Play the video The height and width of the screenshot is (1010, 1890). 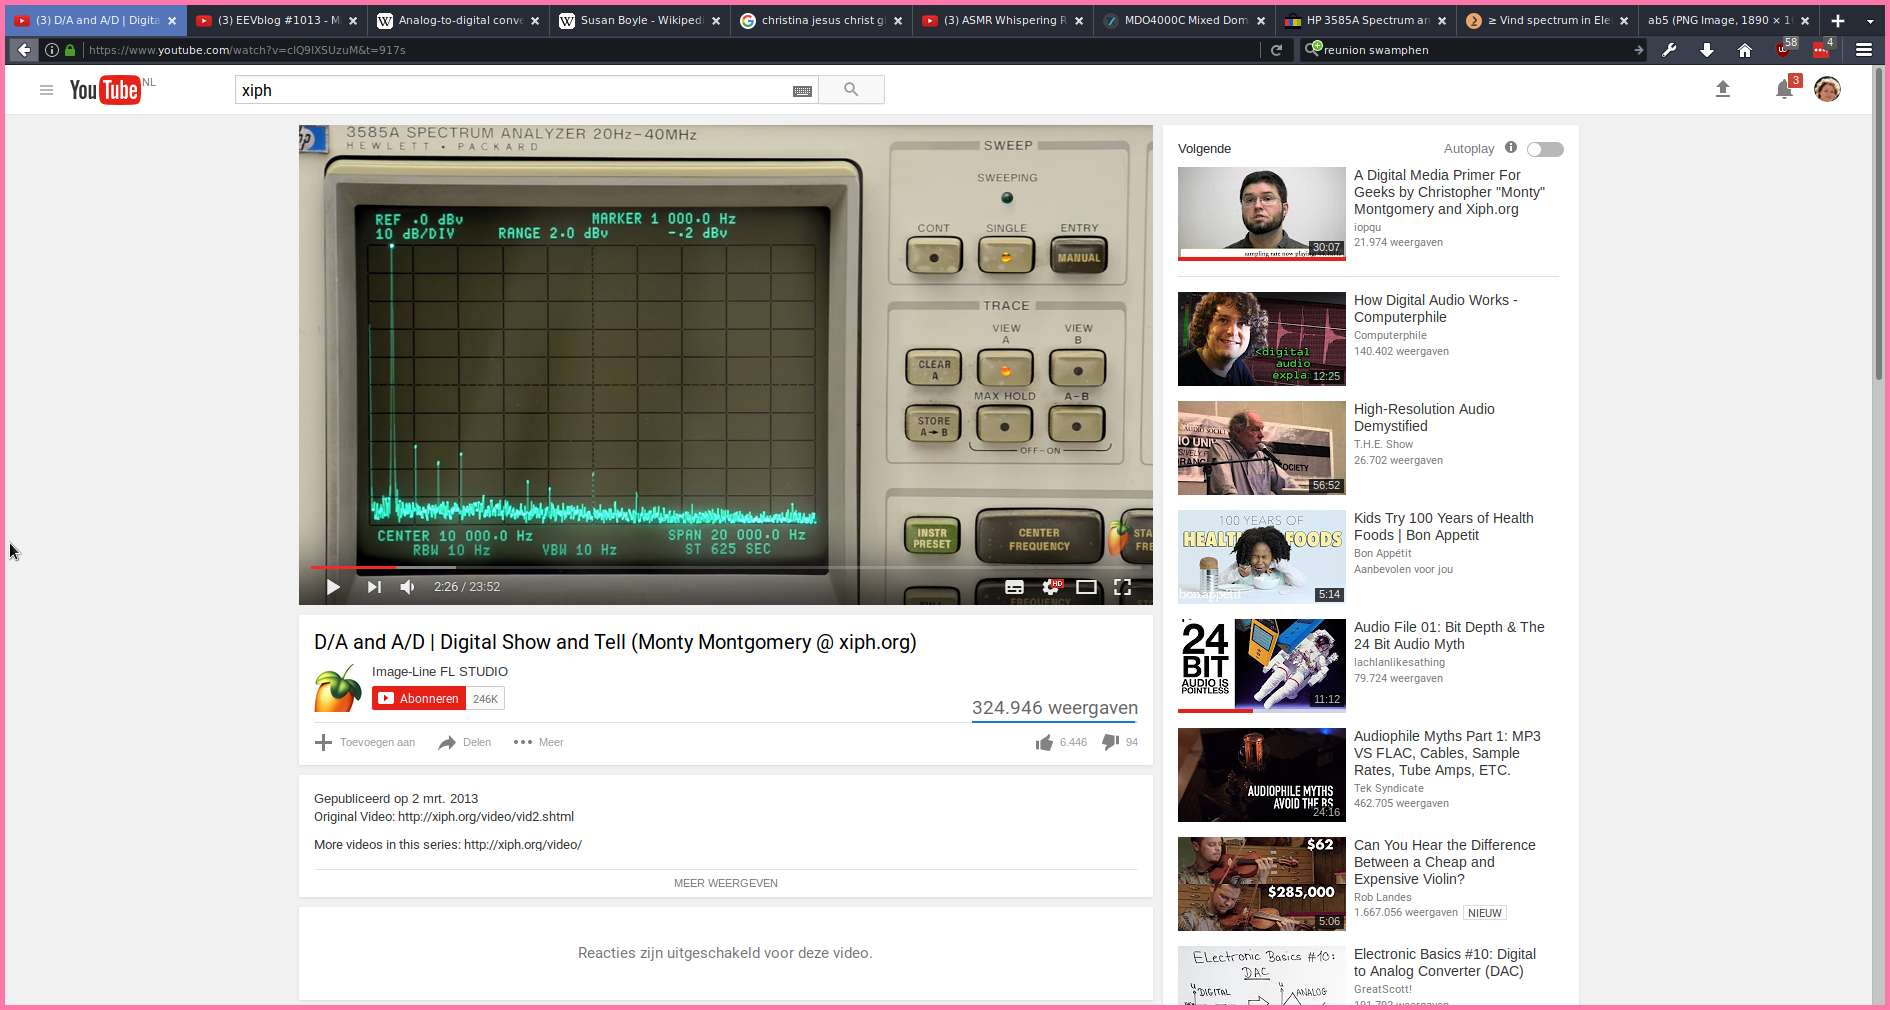click(x=333, y=587)
